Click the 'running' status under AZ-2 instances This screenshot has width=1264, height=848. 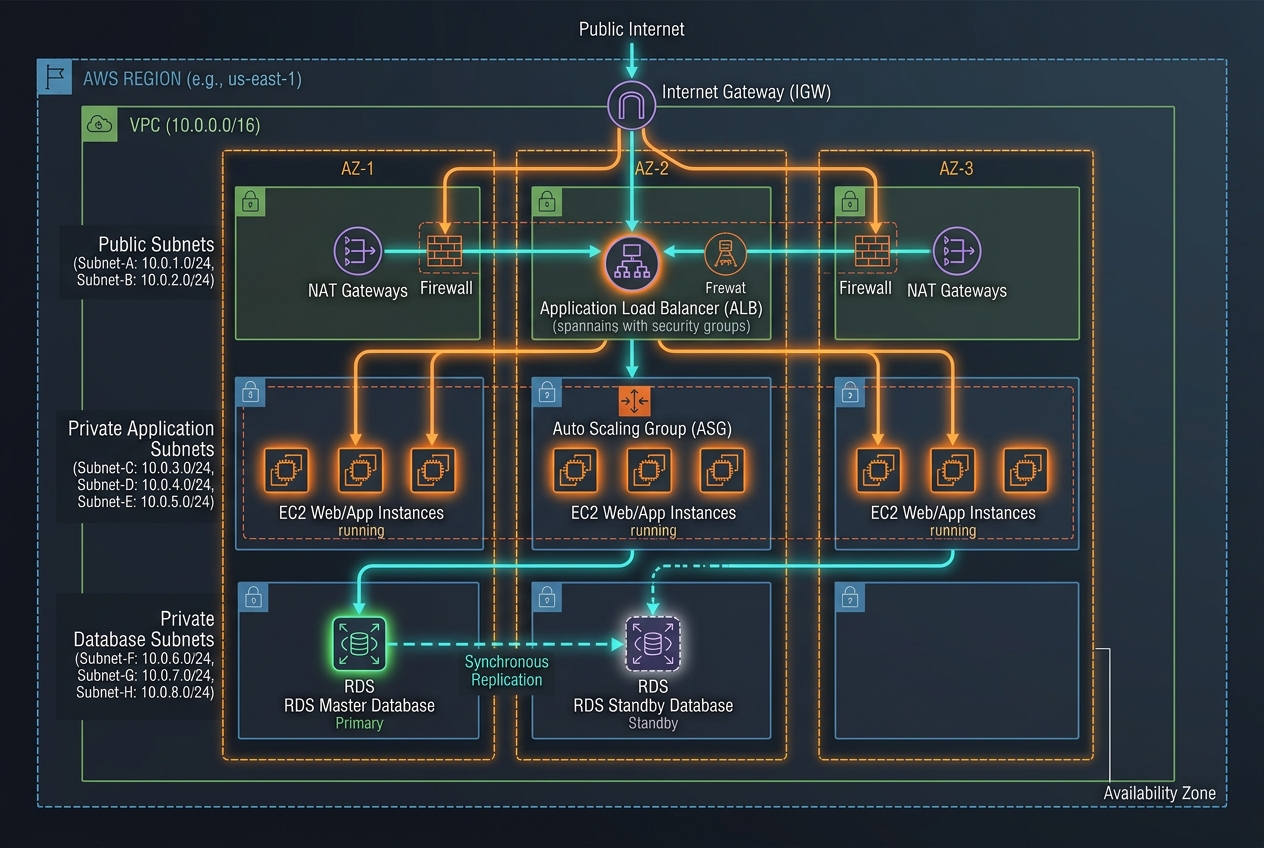[x=653, y=530]
